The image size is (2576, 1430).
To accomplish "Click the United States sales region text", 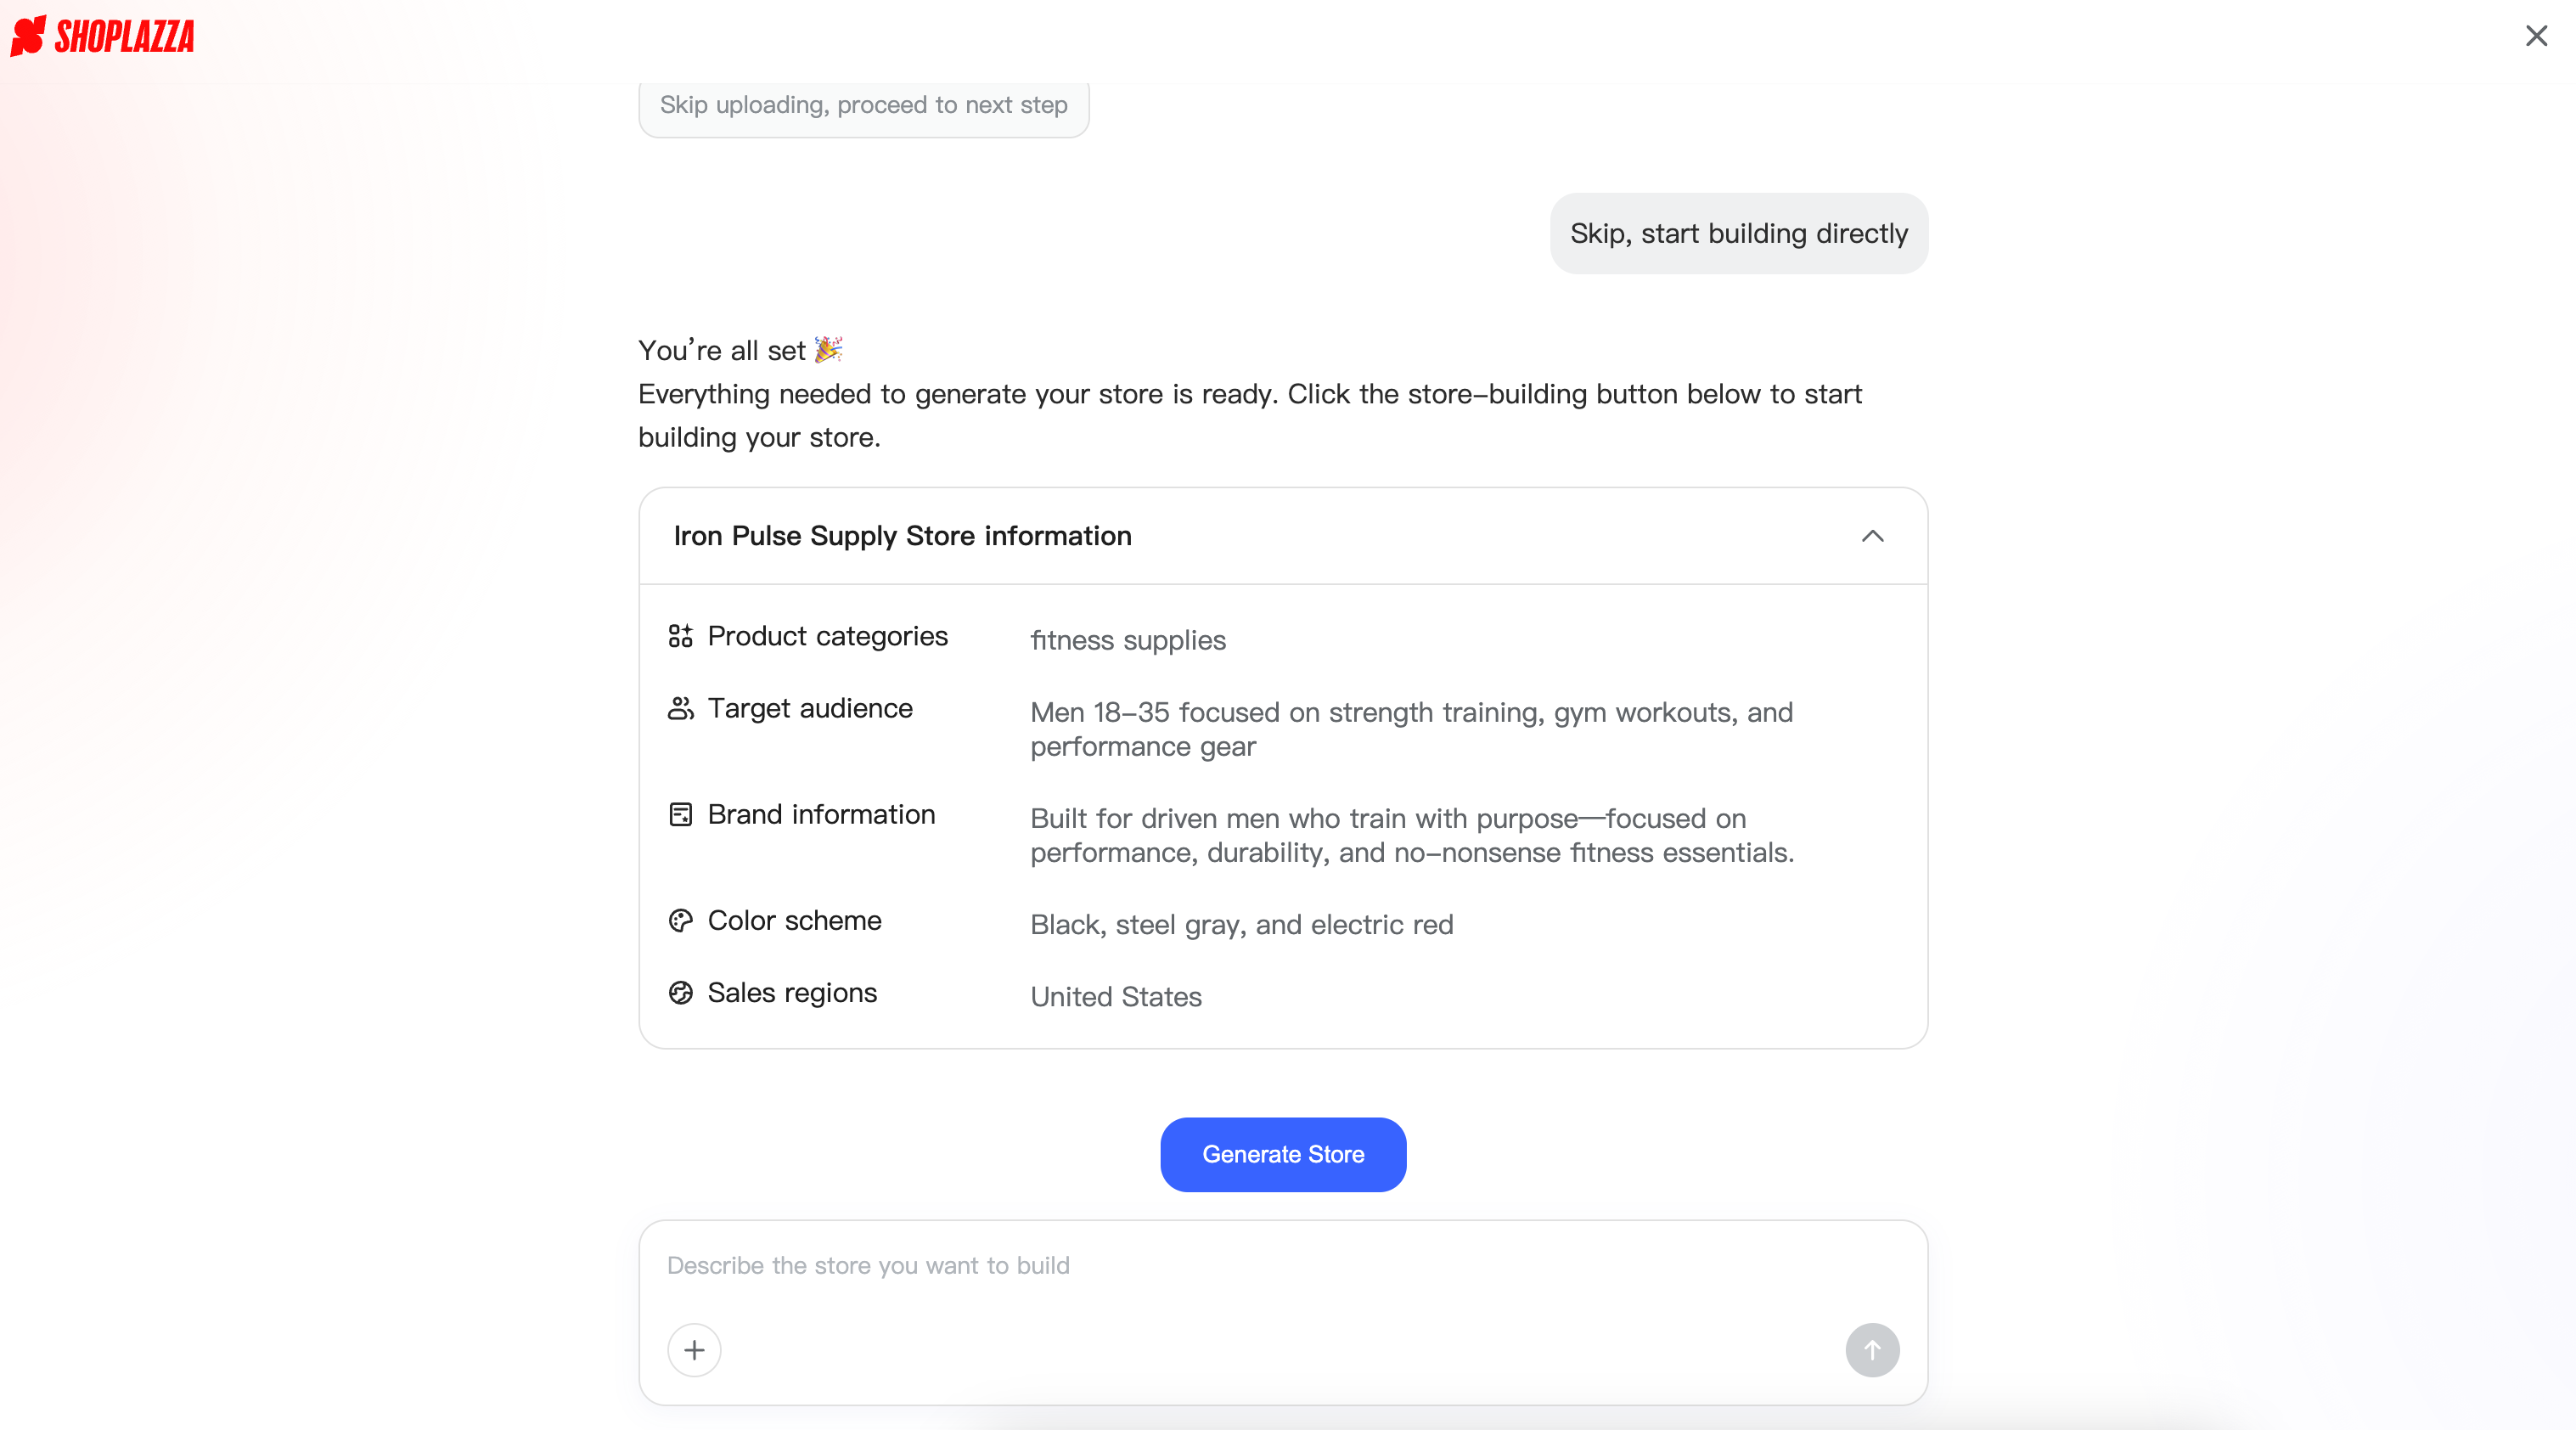I will (1115, 997).
